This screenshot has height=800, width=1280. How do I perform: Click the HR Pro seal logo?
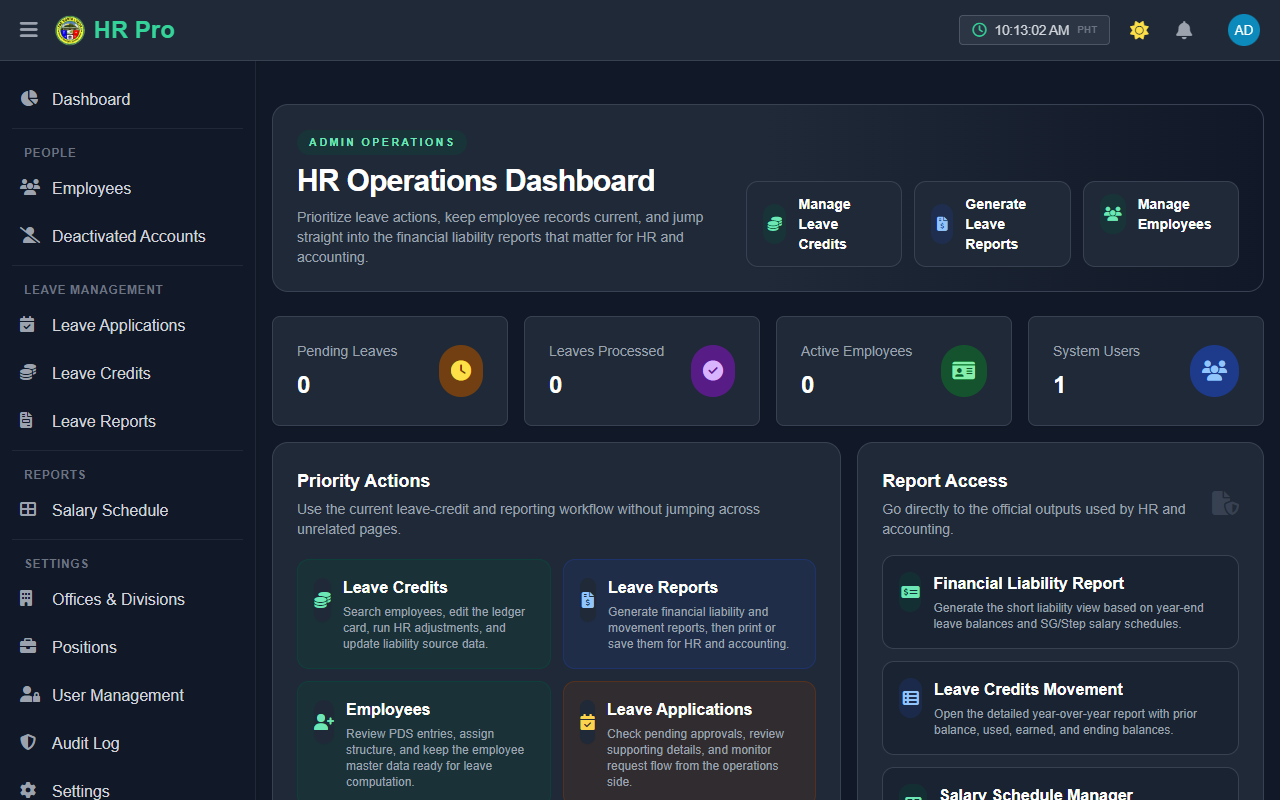pyautogui.click(x=70, y=30)
